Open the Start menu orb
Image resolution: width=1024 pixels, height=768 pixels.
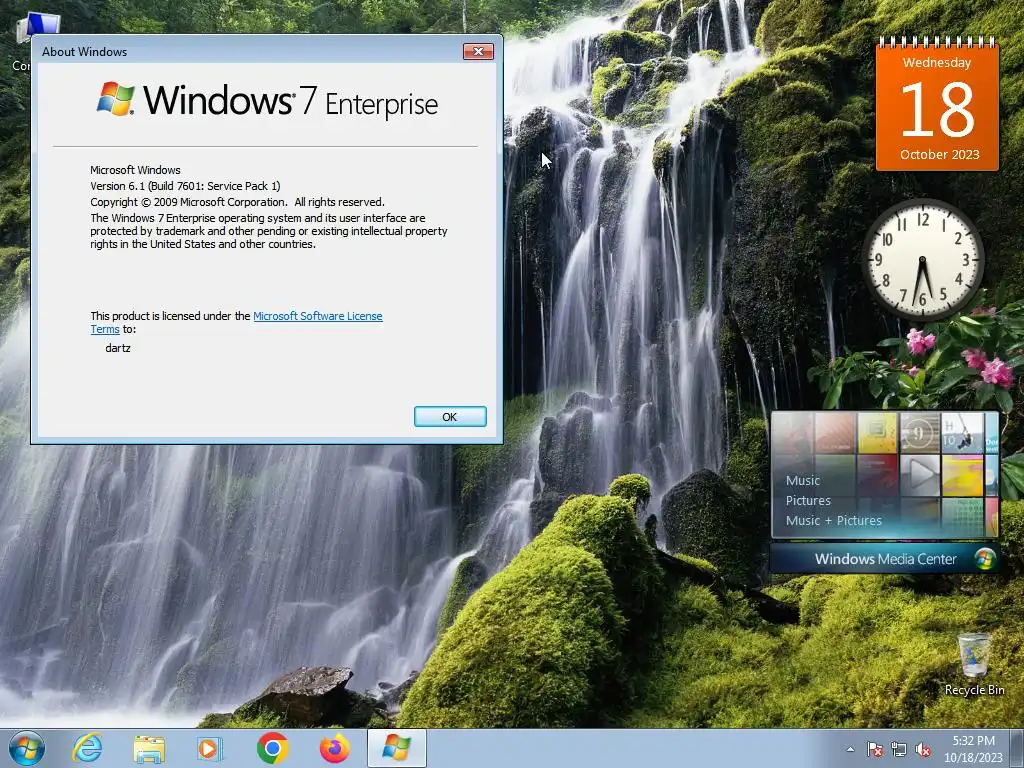(27, 748)
